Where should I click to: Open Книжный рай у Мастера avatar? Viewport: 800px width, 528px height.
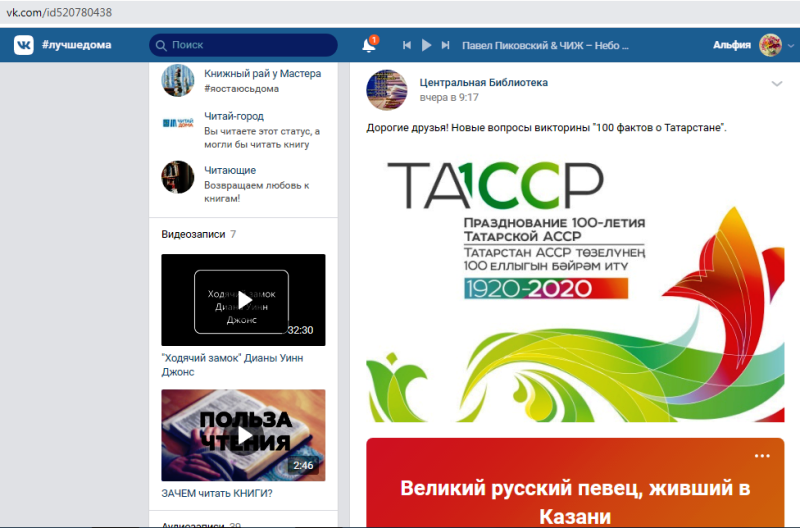177,80
